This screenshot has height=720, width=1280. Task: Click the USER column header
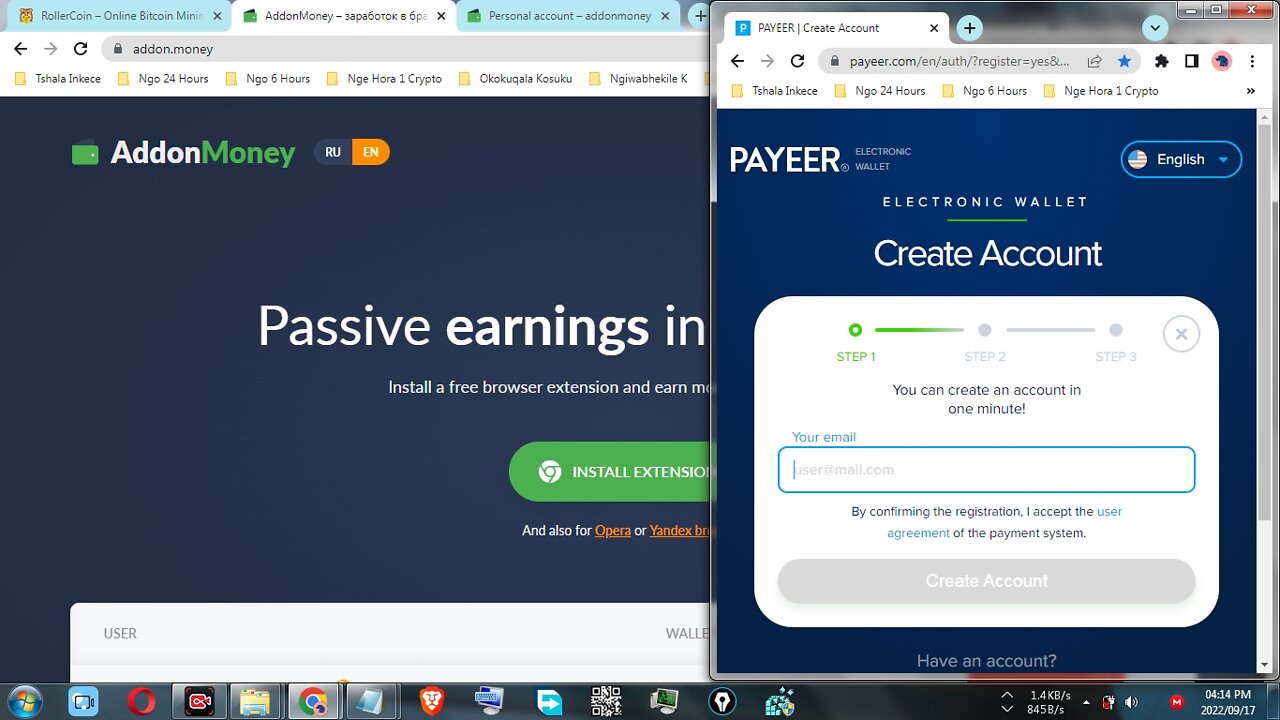(120, 633)
